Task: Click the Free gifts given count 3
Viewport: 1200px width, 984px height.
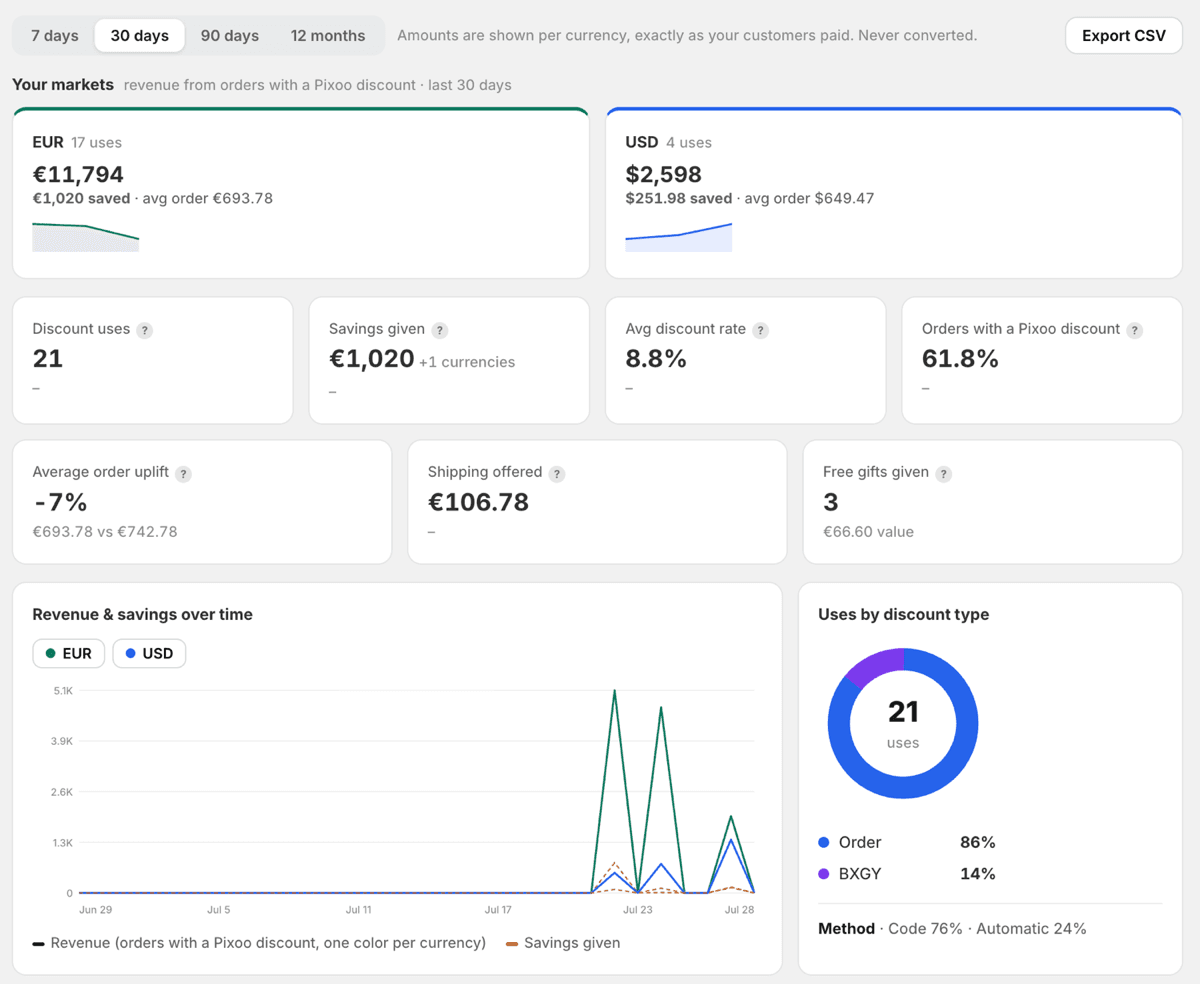Action: [x=830, y=502]
